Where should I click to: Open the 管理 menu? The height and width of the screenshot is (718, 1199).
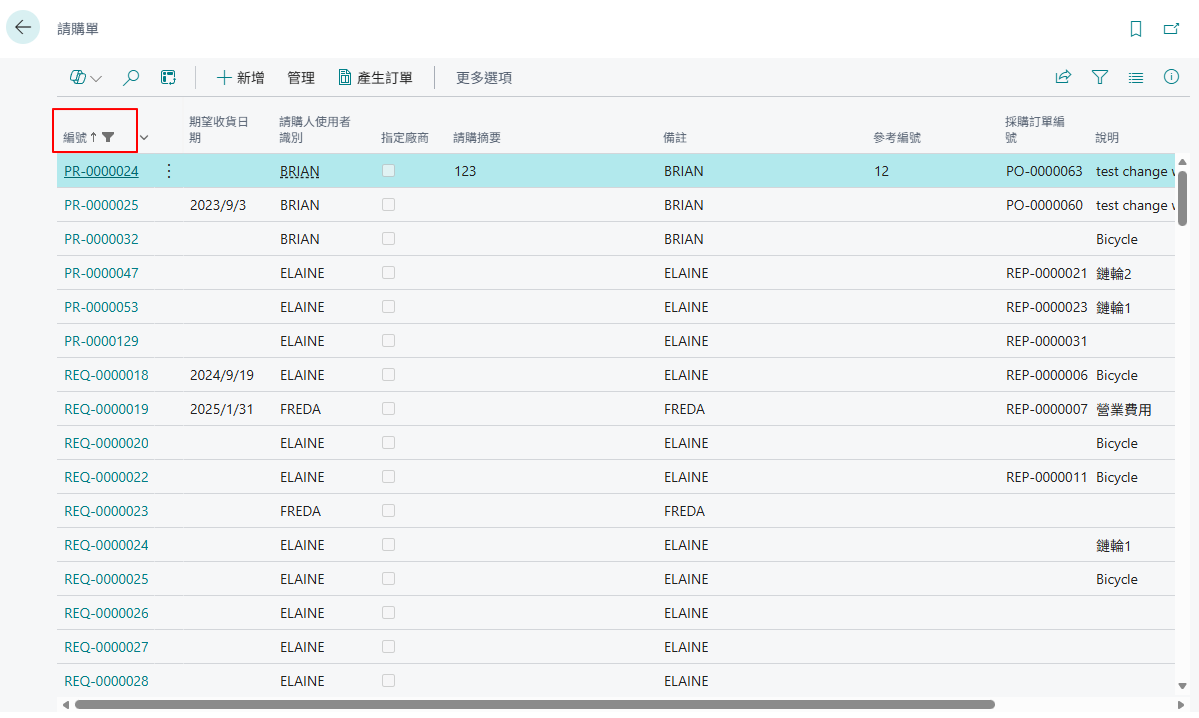(x=301, y=77)
